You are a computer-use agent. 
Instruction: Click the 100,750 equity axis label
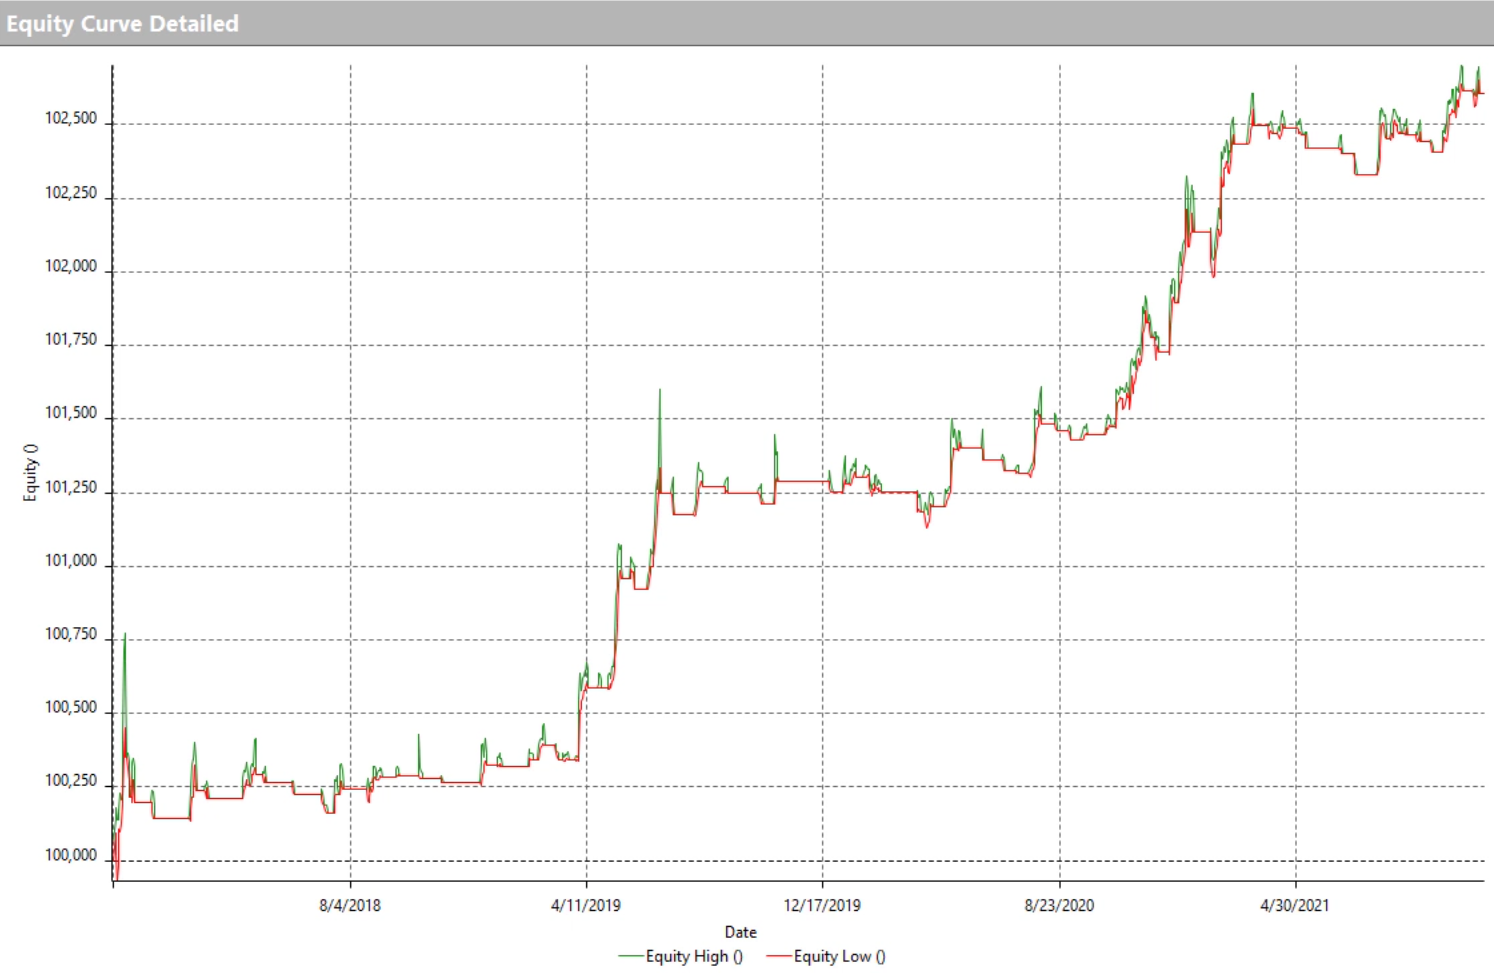coord(71,634)
